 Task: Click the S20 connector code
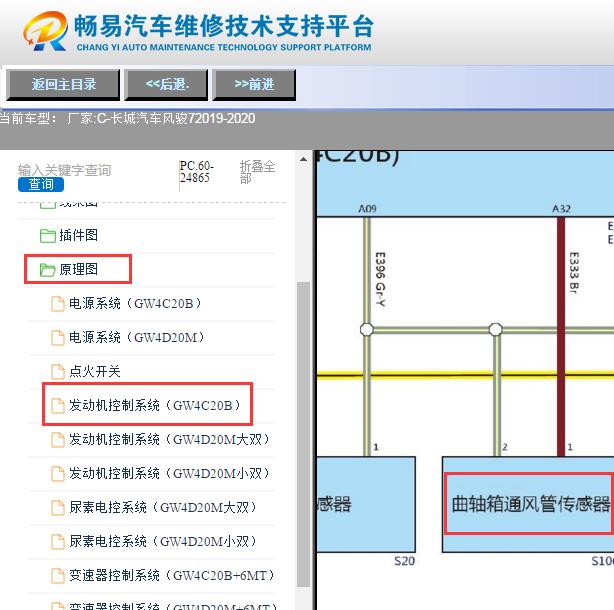point(404,561)
